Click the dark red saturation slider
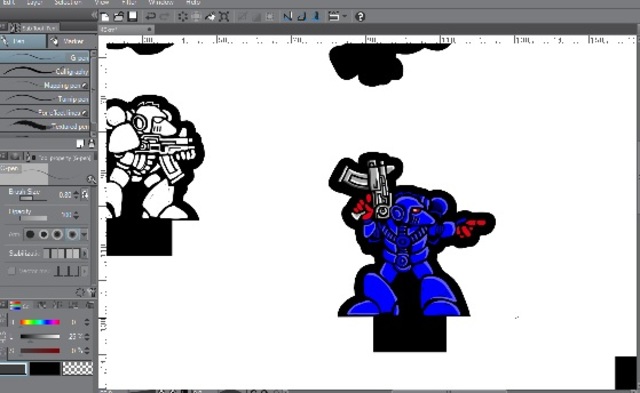Screen dimensions: 640x393 pyautogui.click(x=40, y=351)
